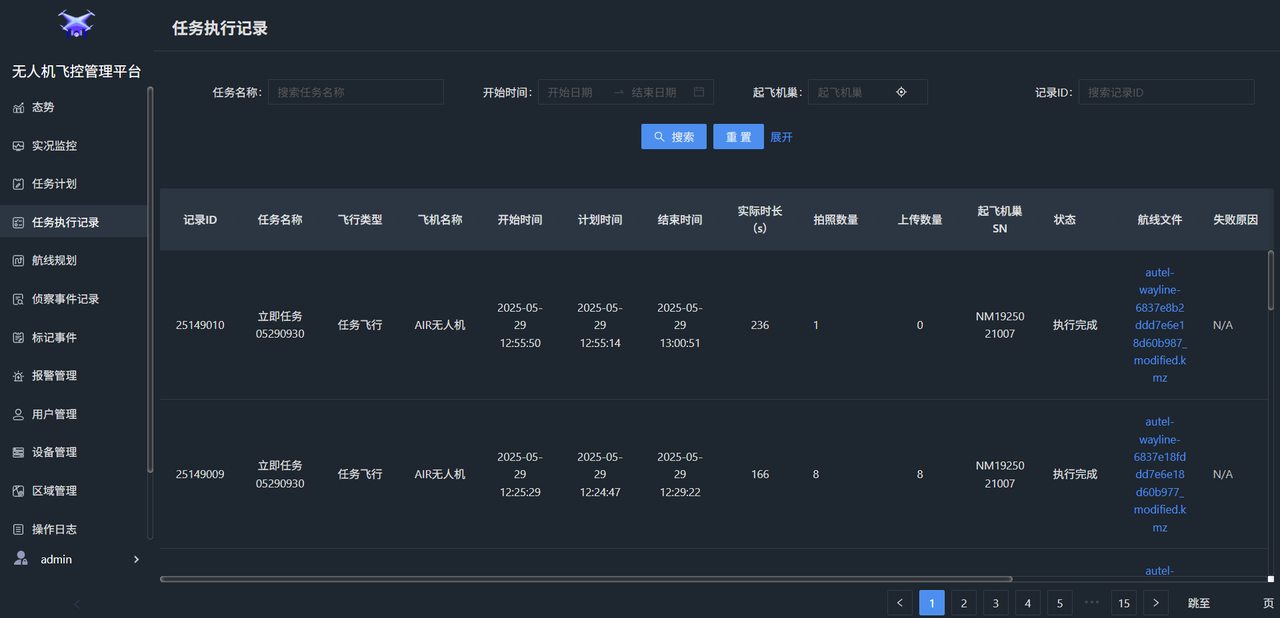Click the 起飞机巢SN column header
The width and height of the screenshot is (1280, 618).
point(1000,219)
